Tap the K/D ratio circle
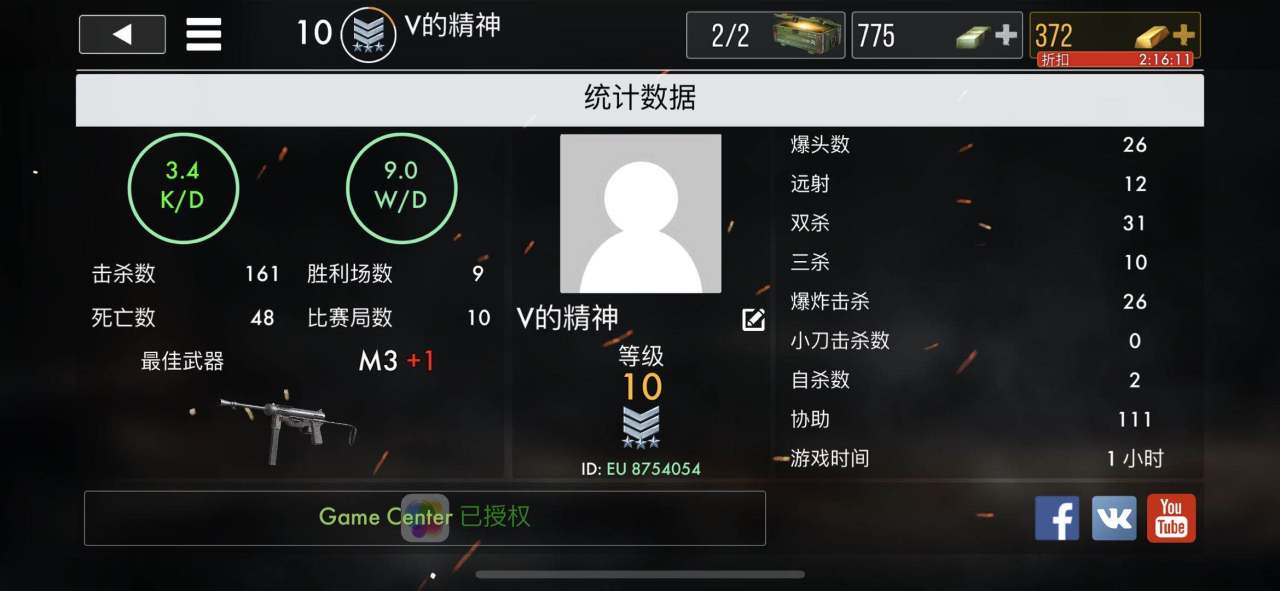Viewport: 1280px width, 591px height. tap(183, 187)
